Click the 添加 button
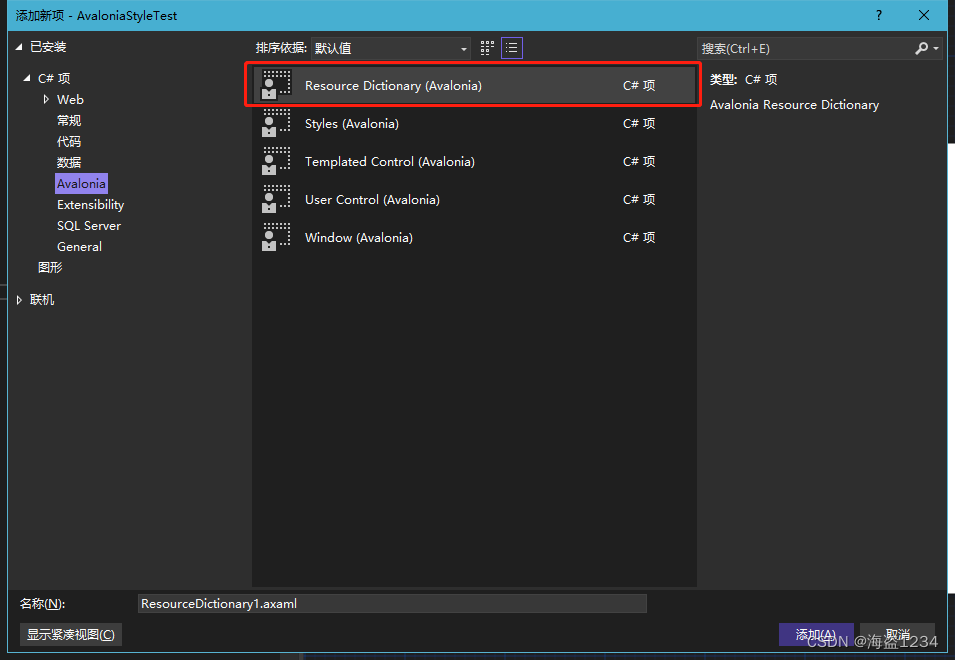 click(816, 634)
